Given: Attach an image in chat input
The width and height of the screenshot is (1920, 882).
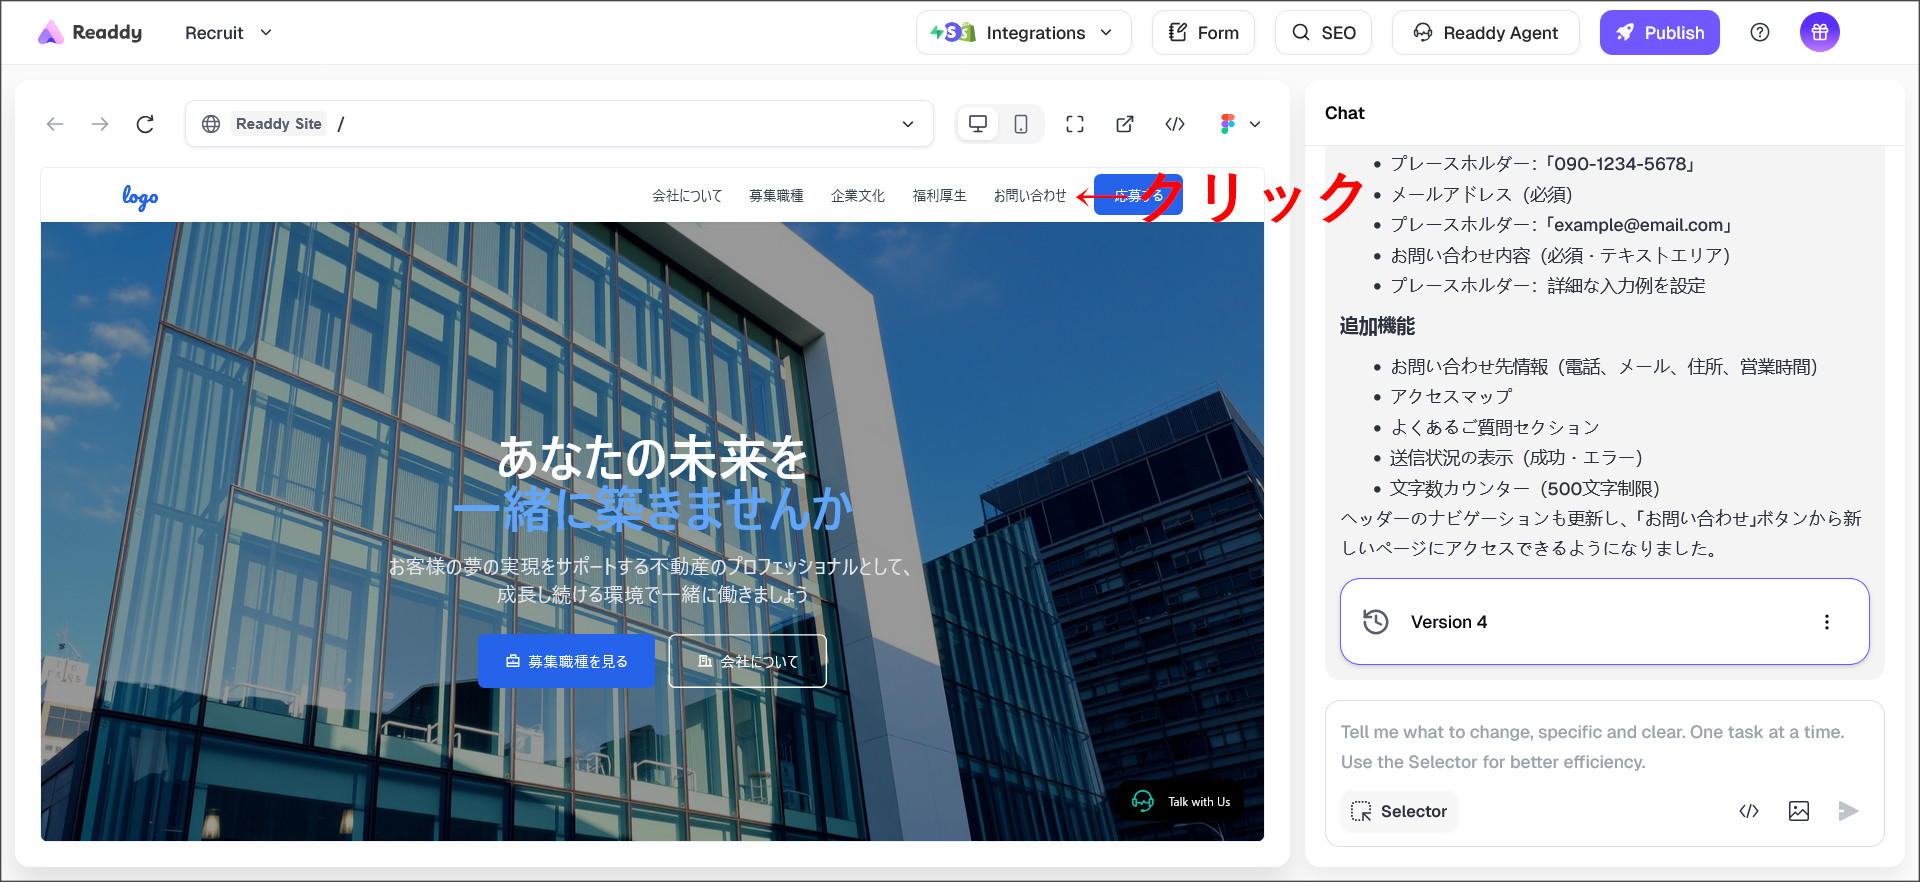Looking at the screenshot, I should click(1798, 811).
